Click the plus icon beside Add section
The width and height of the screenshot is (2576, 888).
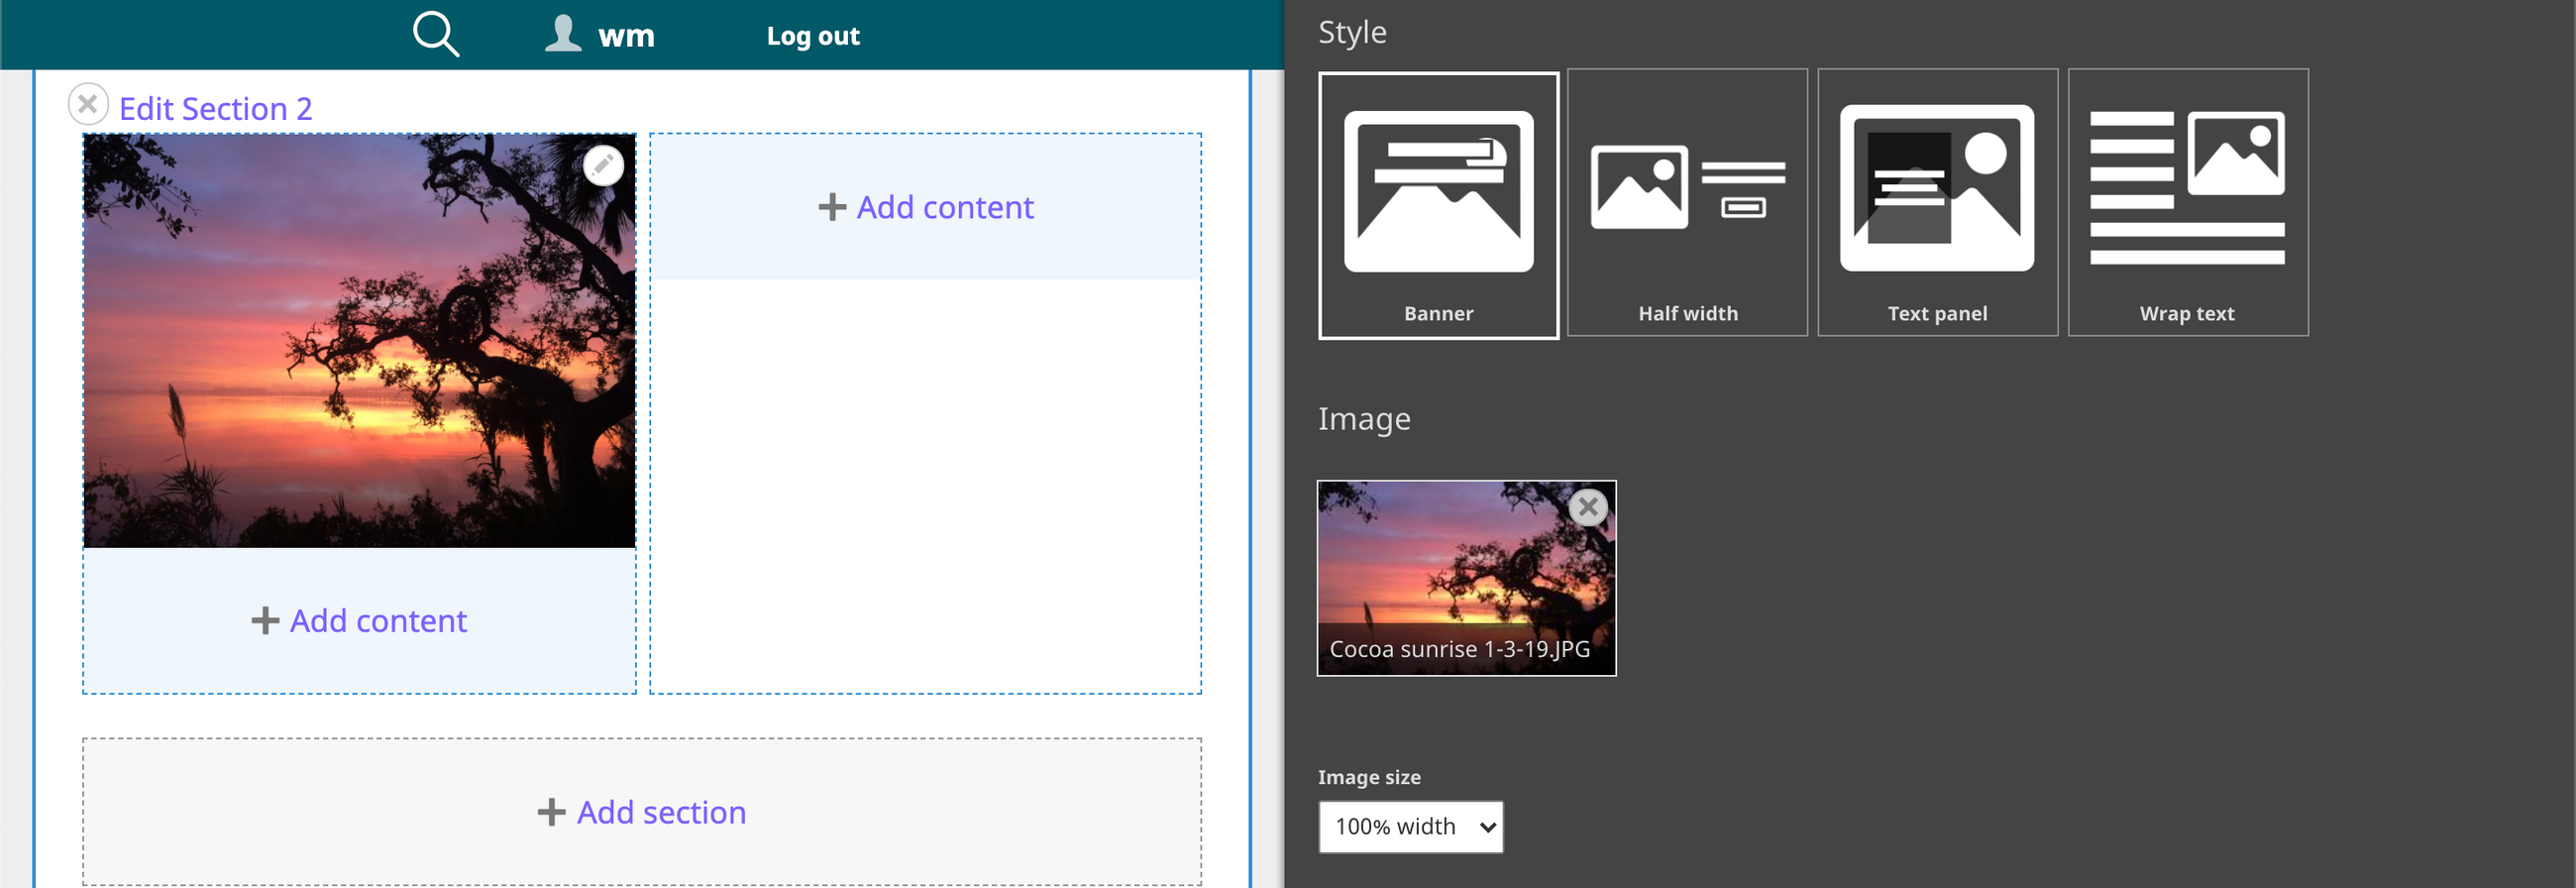[x=551, y=812]
